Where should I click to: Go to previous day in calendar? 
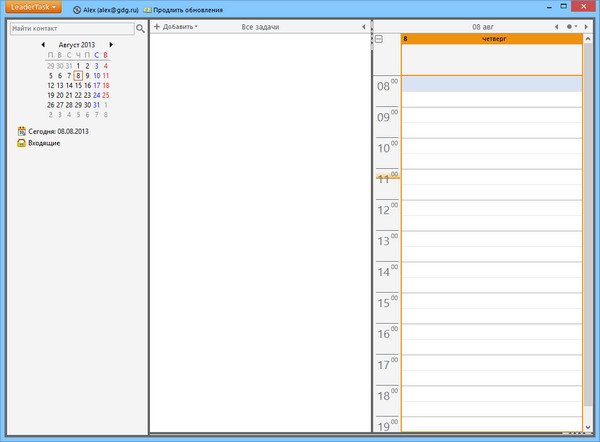click(x=556, y=26)
